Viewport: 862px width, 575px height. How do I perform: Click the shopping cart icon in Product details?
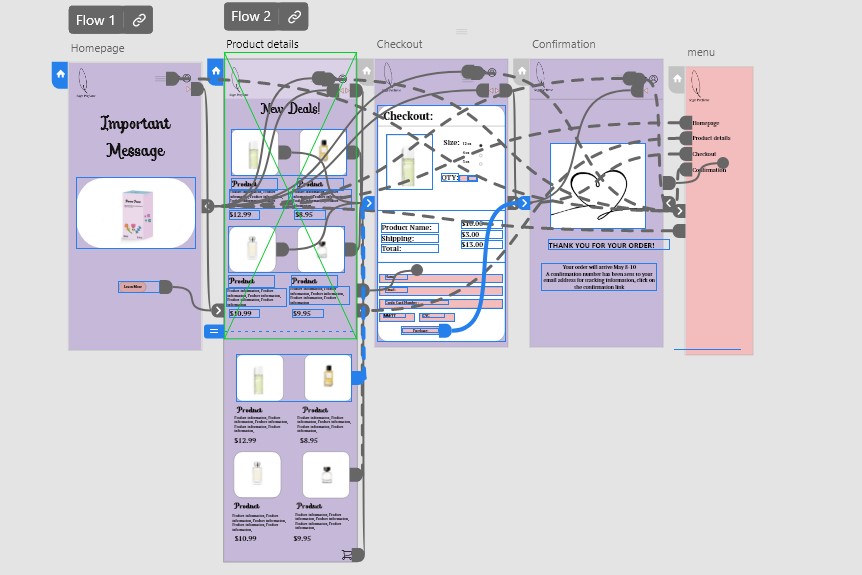click(347, 554)
